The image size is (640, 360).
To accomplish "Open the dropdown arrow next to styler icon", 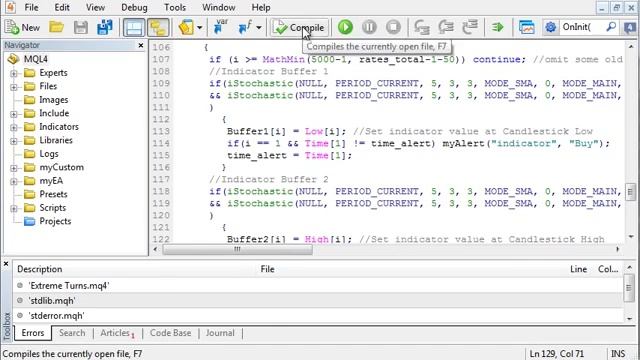I will tap(200, 28).
